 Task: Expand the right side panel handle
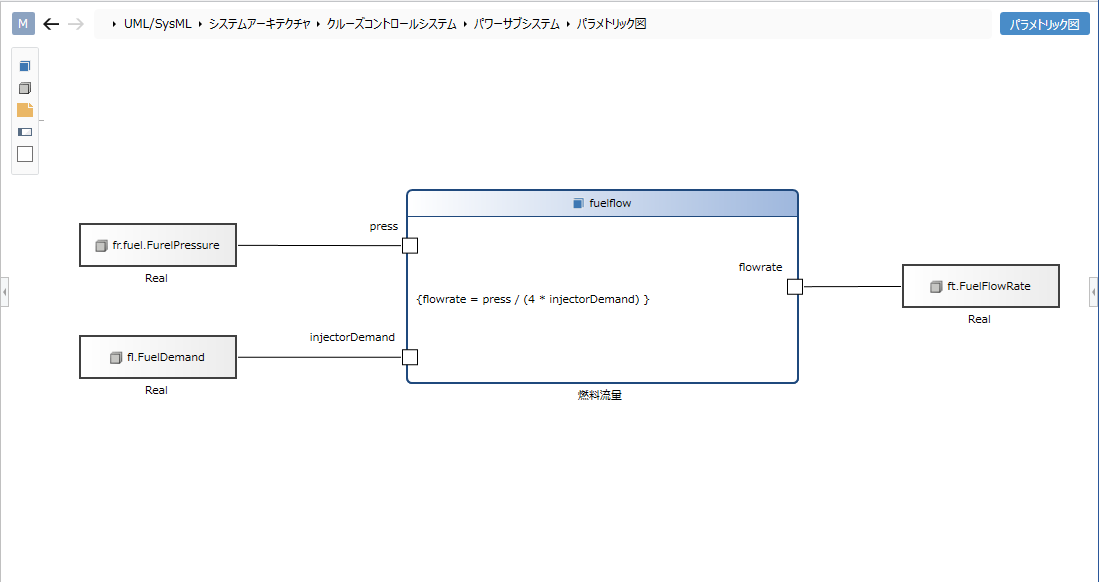tap(1093, 292)
